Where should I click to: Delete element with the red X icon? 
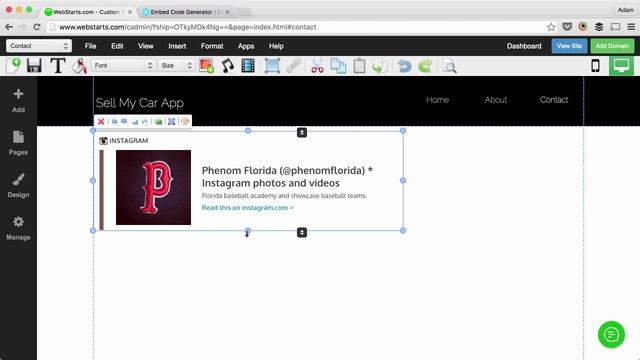101,122
